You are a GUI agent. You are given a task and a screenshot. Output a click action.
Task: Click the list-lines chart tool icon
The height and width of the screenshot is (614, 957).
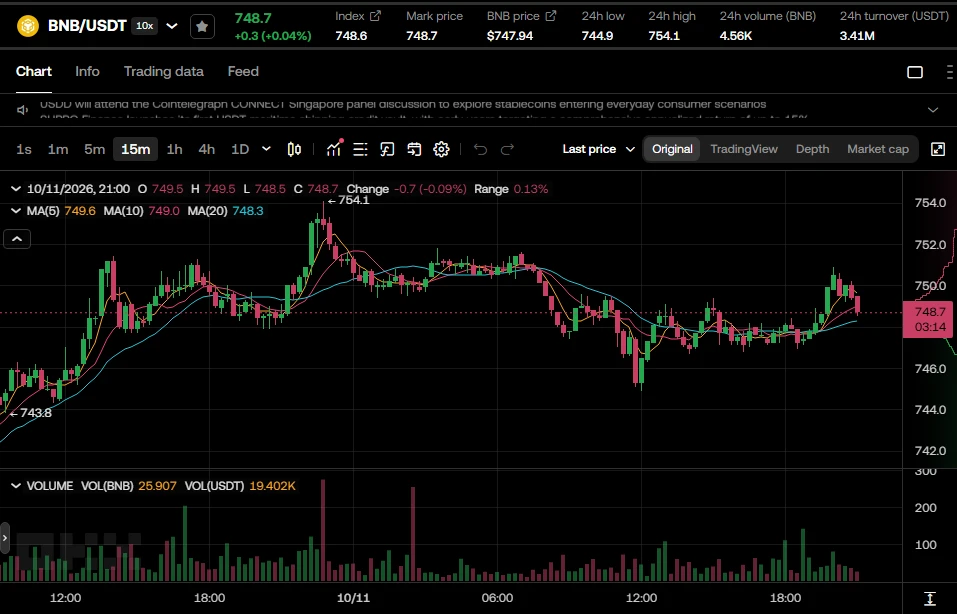tap(360, 149)
